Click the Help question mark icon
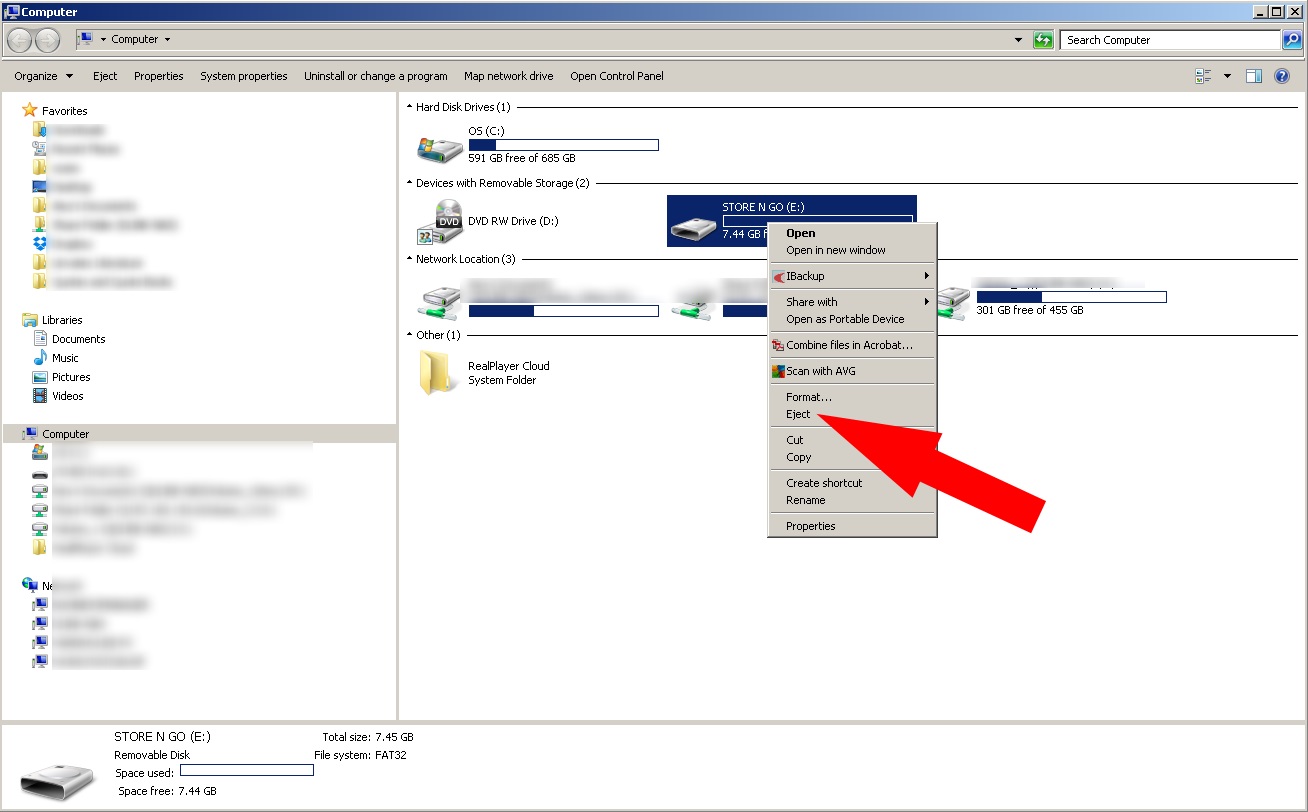The width and height of the screenshot is (1308, 812). pyautogui.click(x=1283, y=75)
